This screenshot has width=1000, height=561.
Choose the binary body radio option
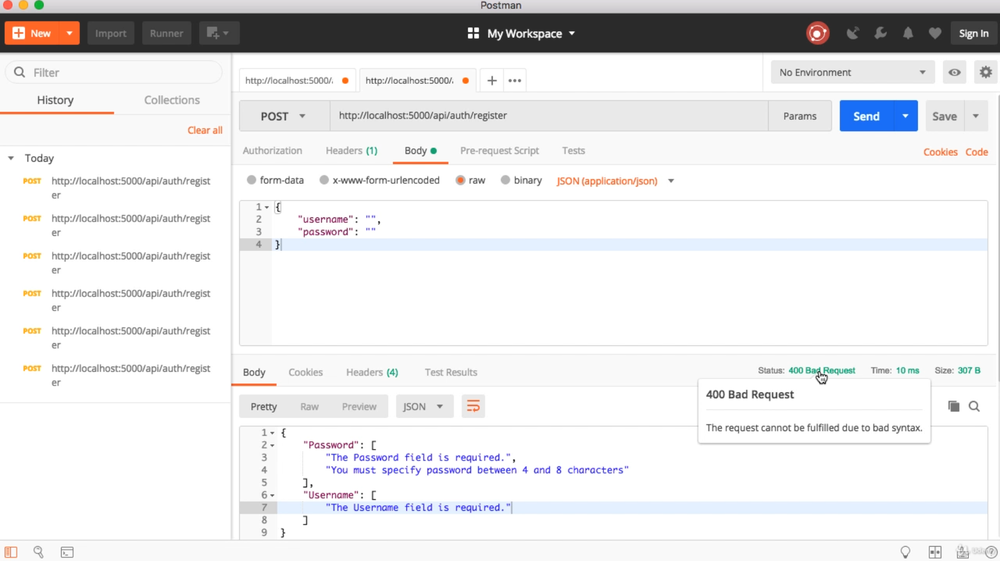505,181
